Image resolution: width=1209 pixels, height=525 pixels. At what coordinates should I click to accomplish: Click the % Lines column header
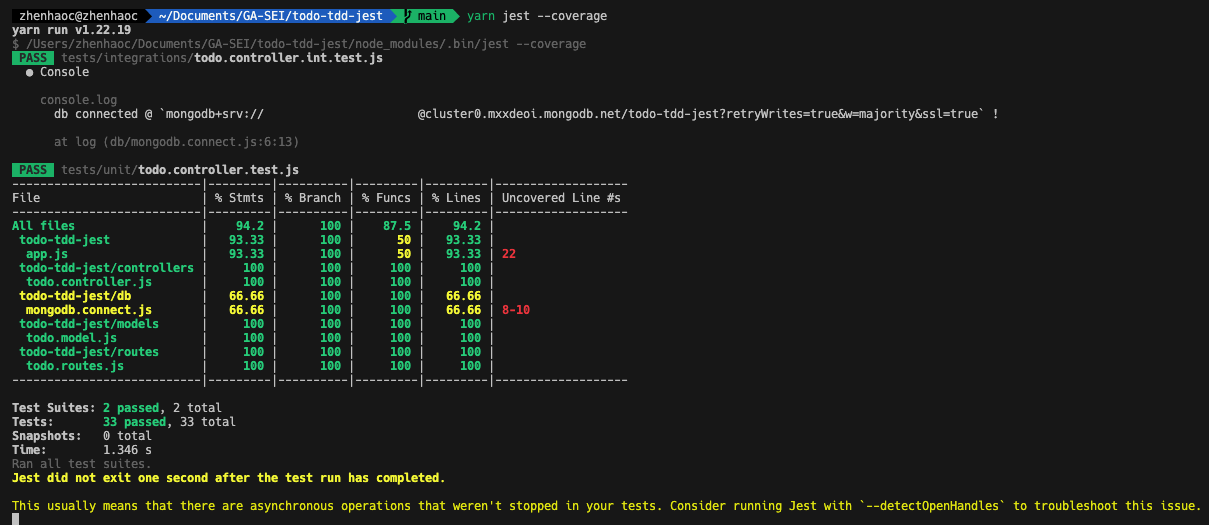(x=457, y=198)
